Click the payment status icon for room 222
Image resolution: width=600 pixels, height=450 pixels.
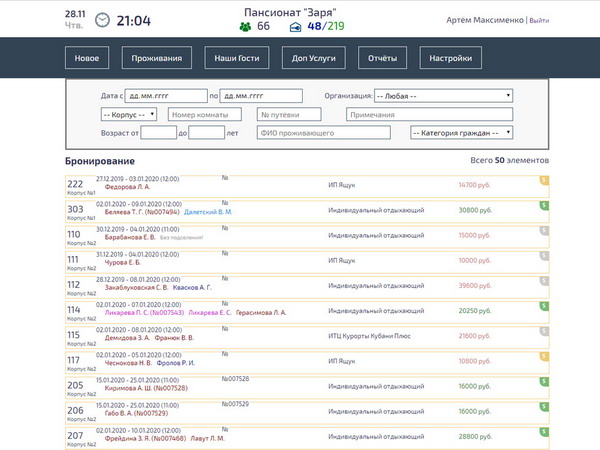click(544, 180)
